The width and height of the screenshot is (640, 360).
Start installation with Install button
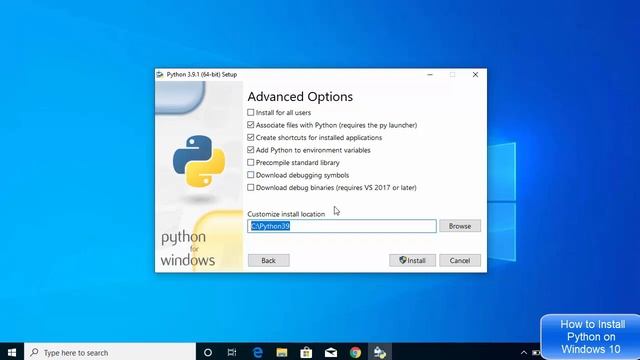[x=412, y=260]
